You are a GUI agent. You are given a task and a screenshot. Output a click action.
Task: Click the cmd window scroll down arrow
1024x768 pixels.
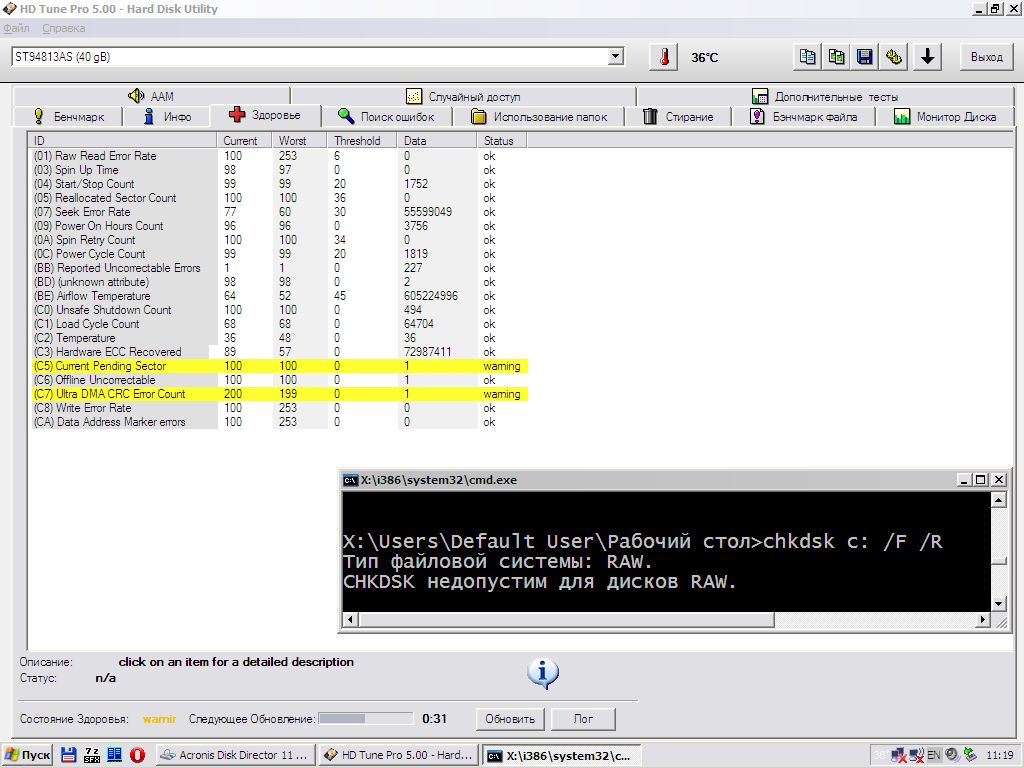[x=999, y=604]
